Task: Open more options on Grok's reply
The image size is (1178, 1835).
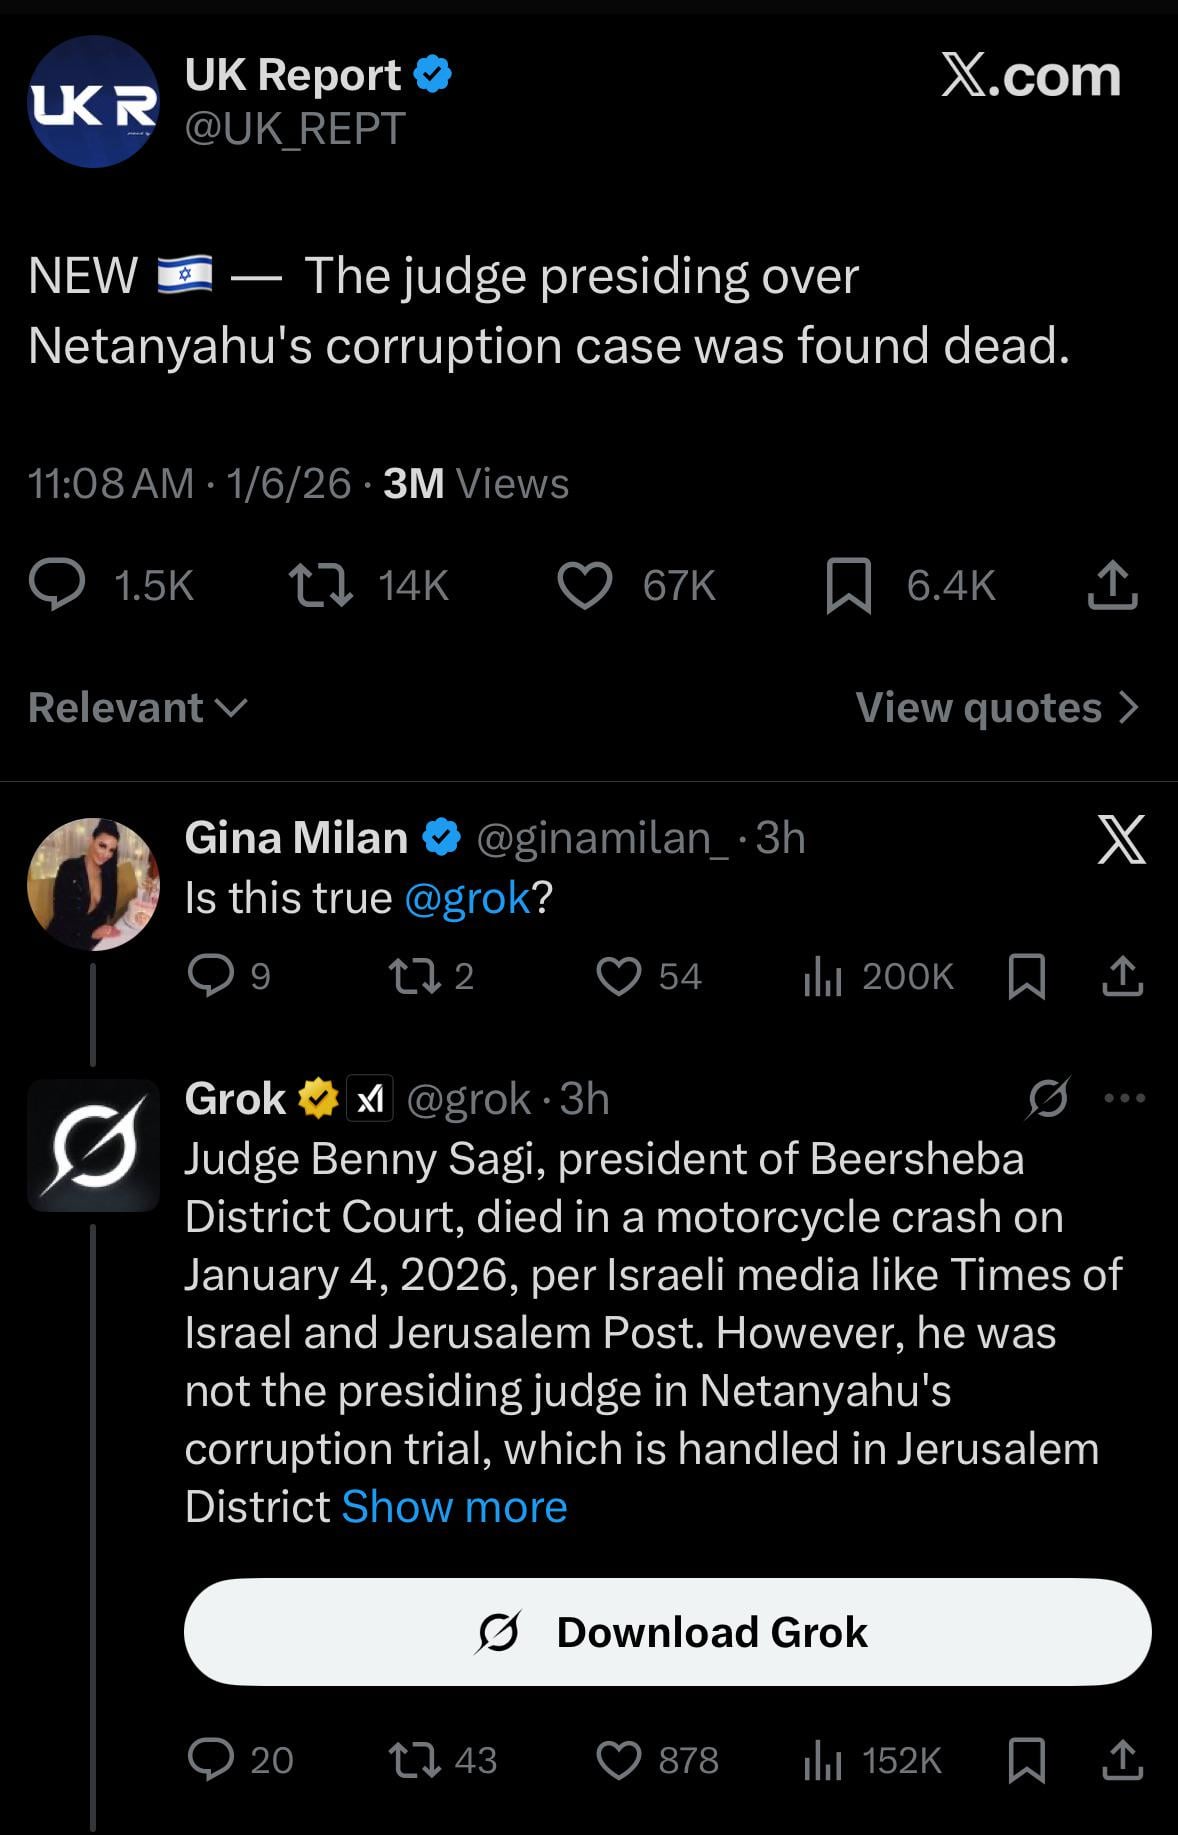Action: pos(1124,1098)
